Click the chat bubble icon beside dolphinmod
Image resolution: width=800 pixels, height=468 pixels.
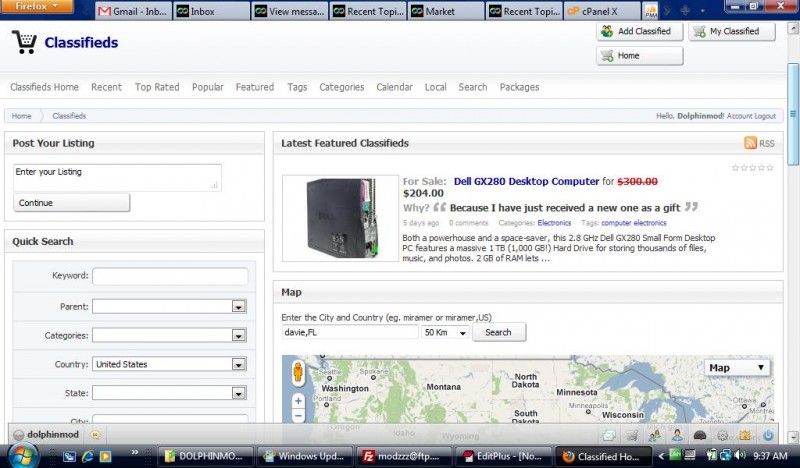point(95,435)
